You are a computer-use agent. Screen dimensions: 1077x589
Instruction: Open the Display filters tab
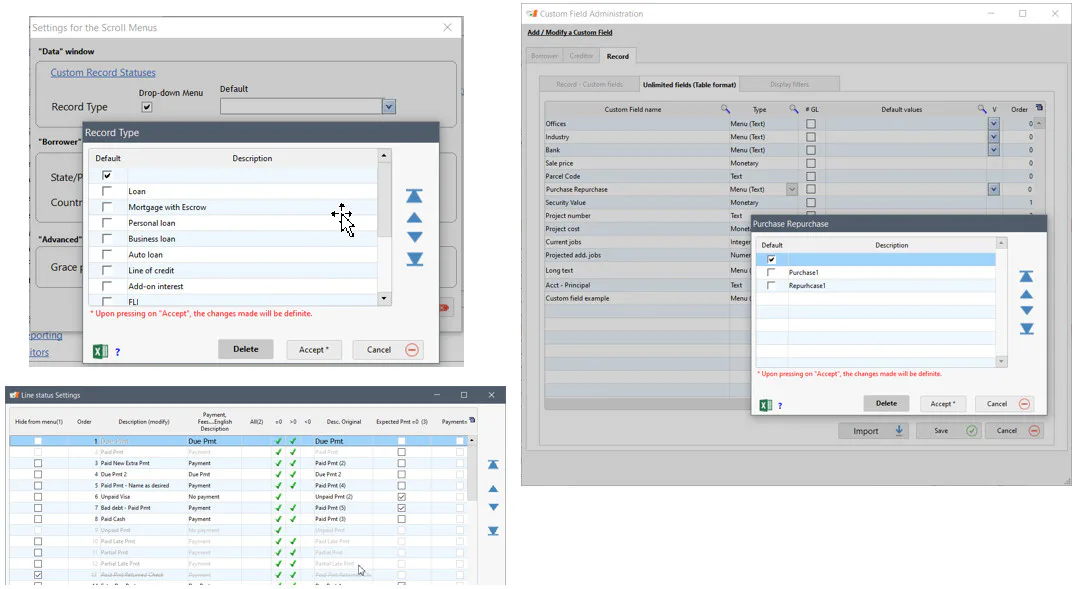tap(789, 84)
